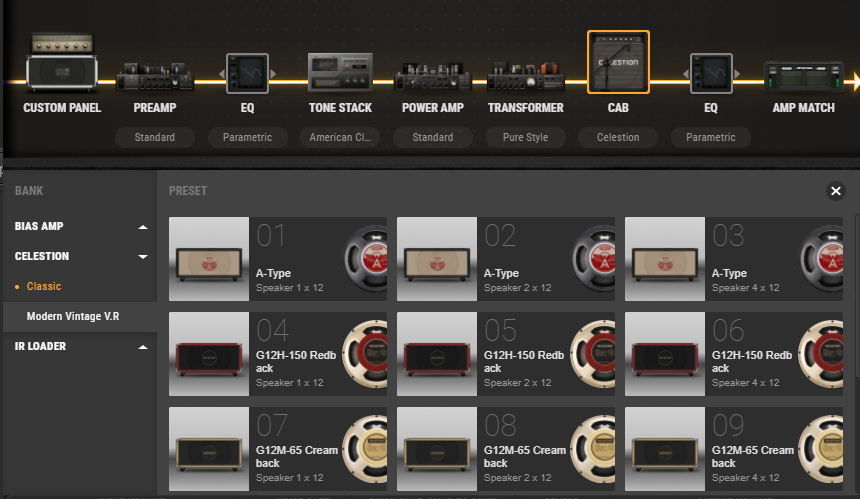Select the Tone Stack module icon
Image resolution: width=860 pixels, height=499 pixels.
(x=340, y=72)
